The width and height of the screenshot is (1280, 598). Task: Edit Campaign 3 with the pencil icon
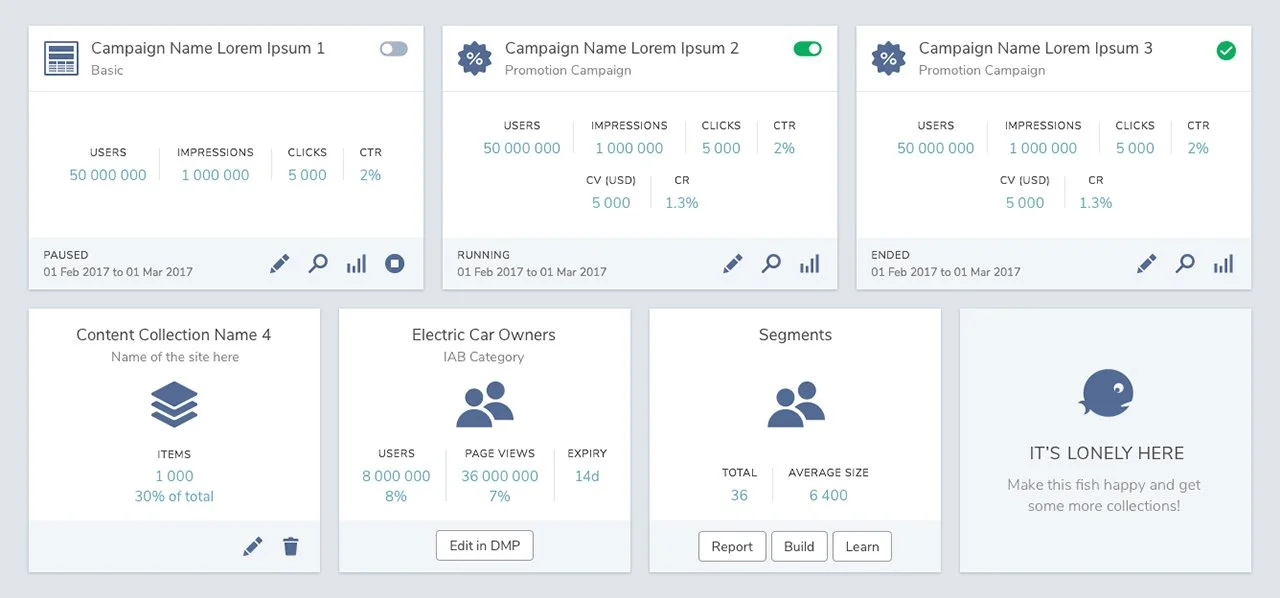pos(1147,264)
